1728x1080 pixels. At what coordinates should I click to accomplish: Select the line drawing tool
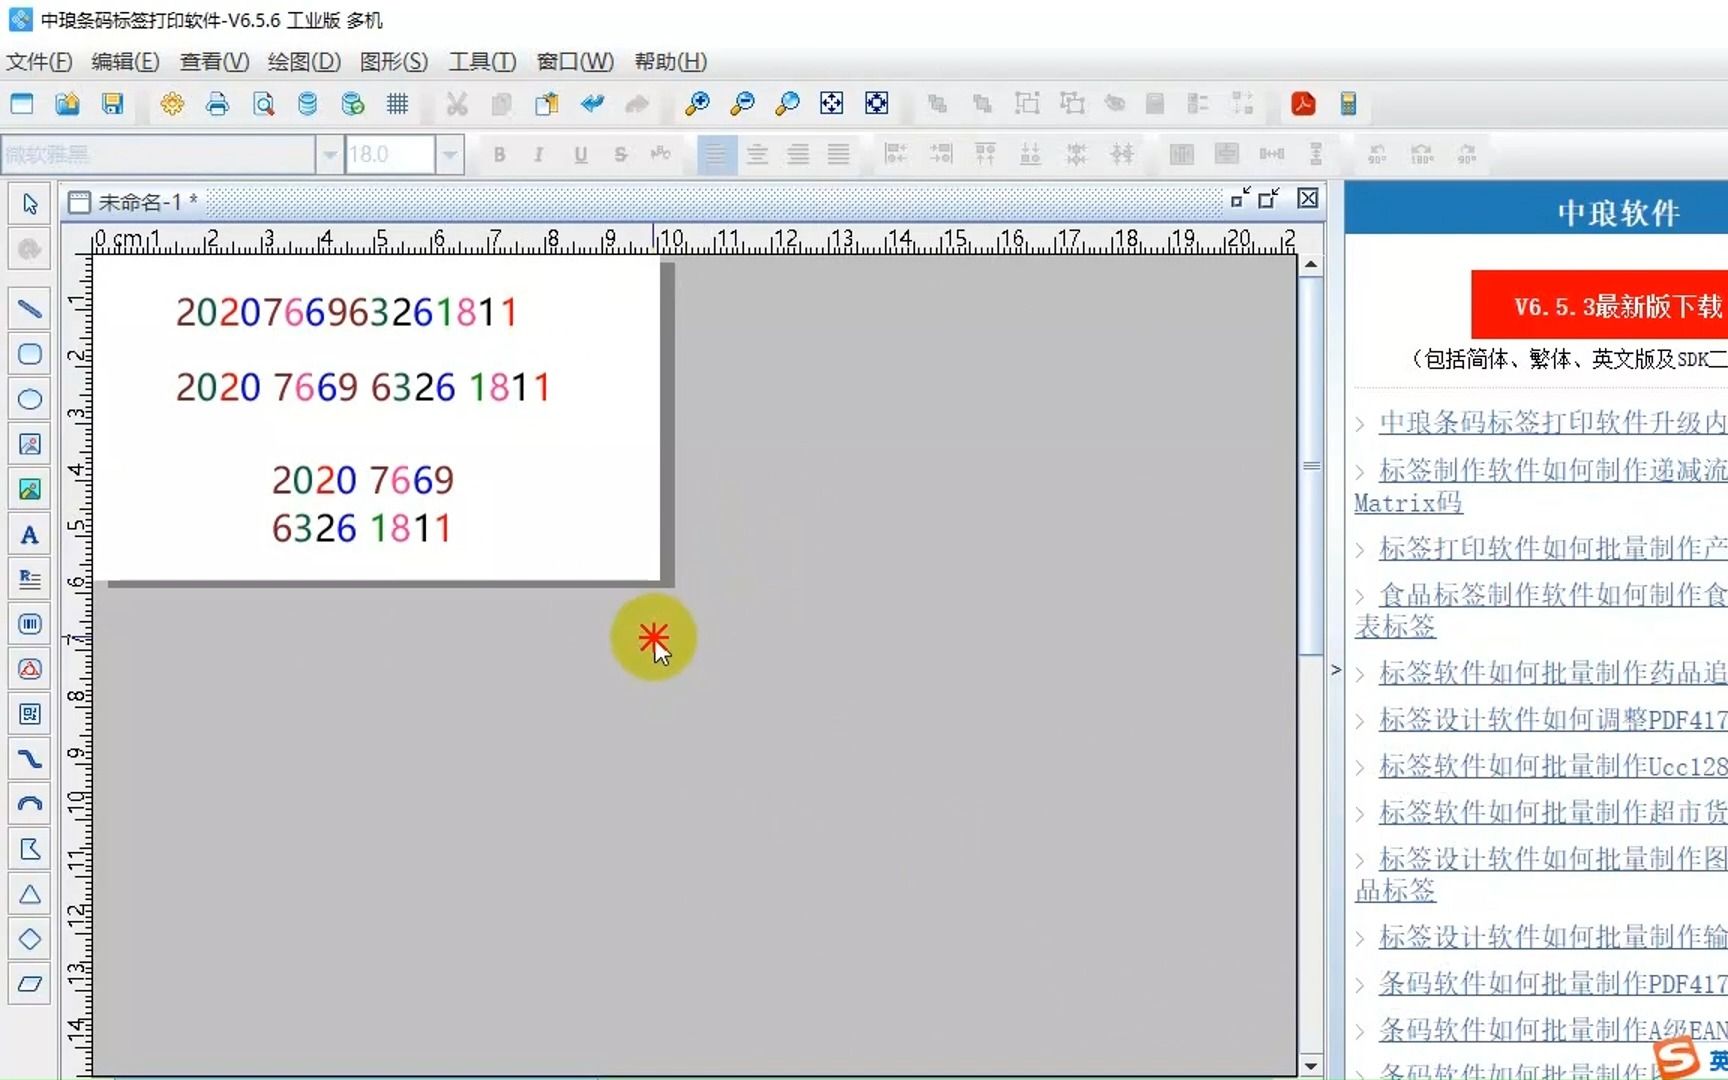30,309
